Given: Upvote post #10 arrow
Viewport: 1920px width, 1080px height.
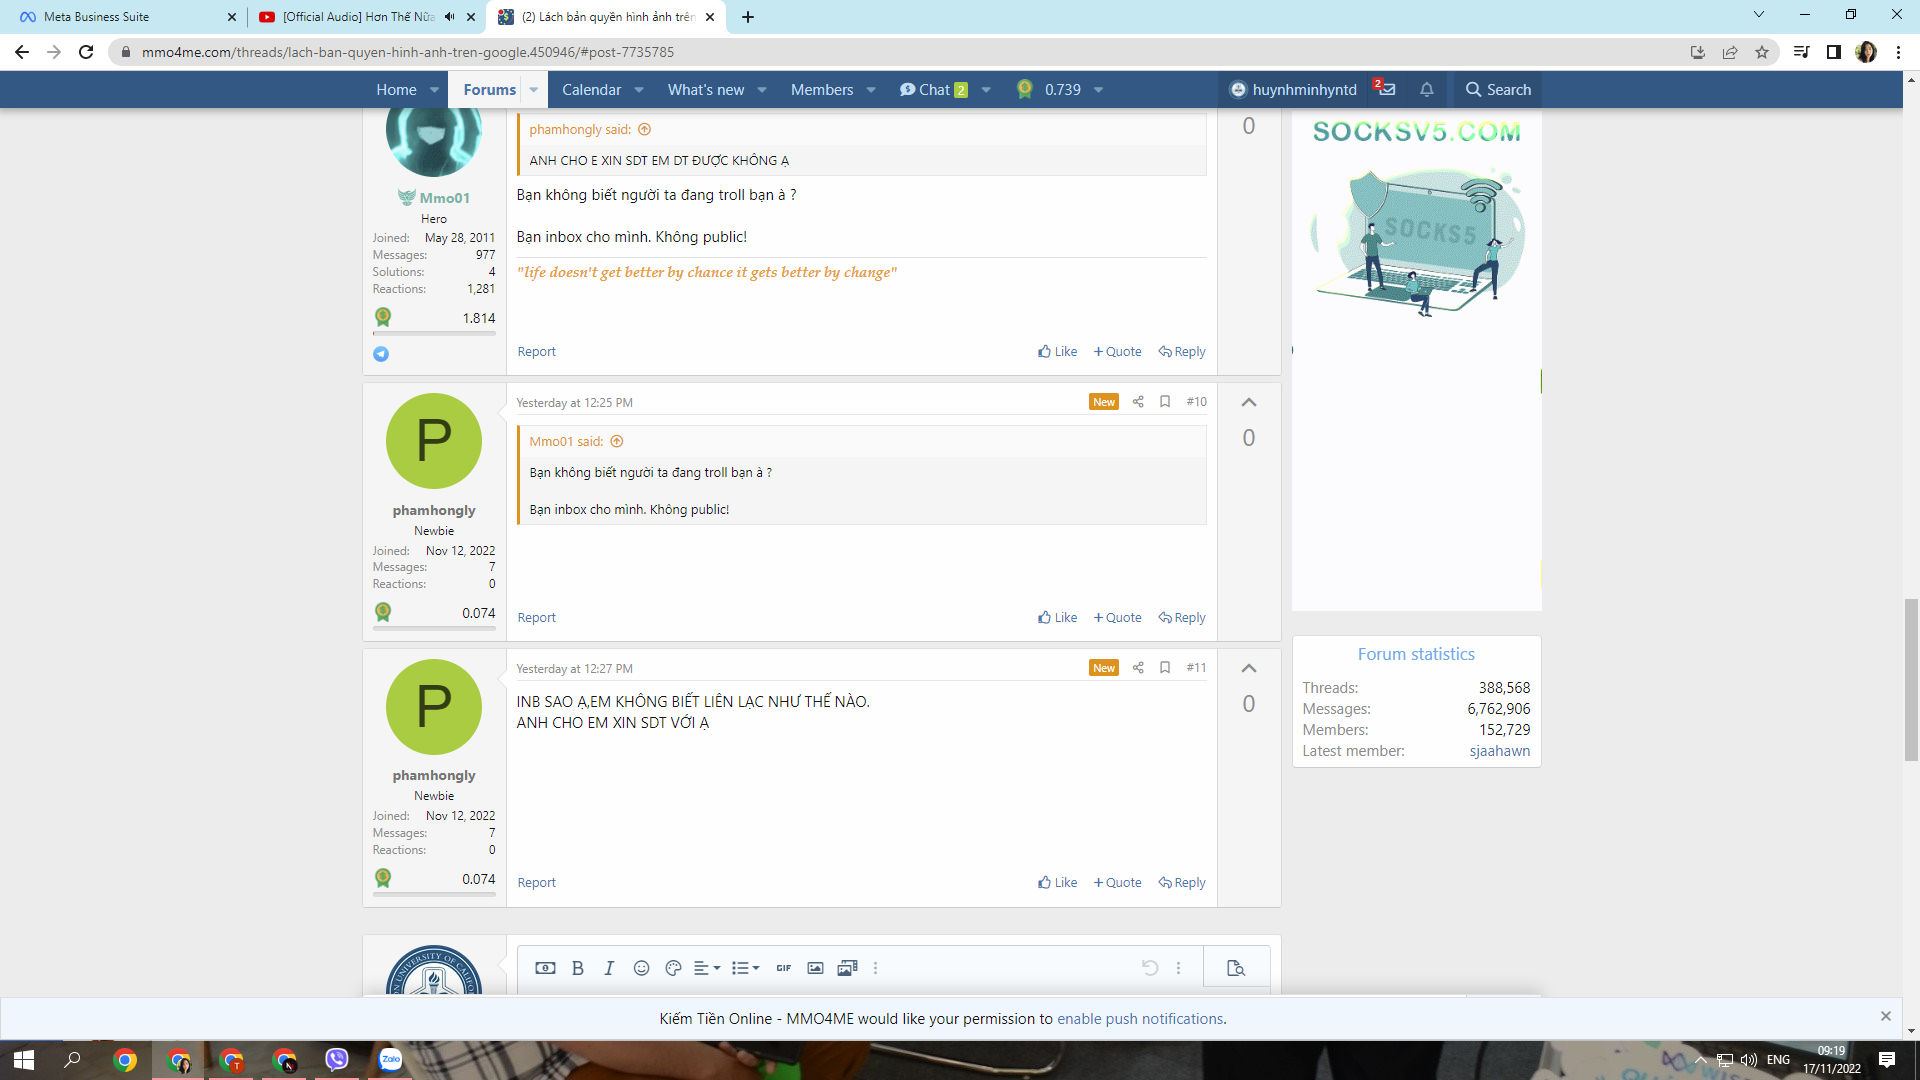Looking at the screenshot, I should tap(1248, 402).
